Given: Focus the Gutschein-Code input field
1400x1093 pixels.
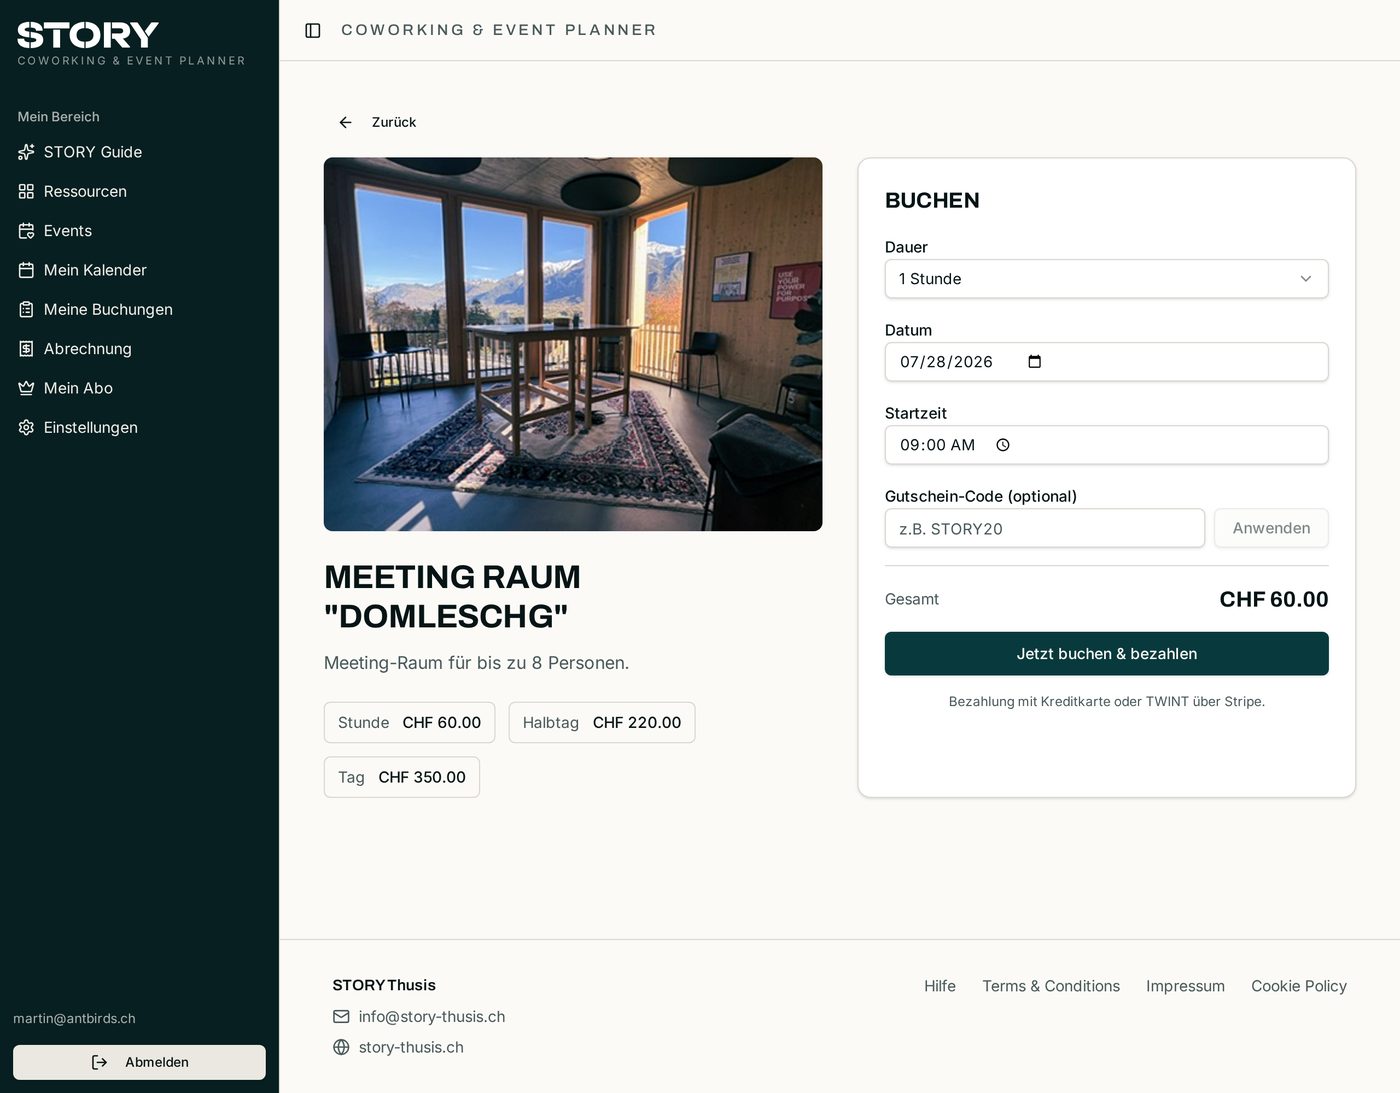Looking at the screenshot, I should click(1044, 528).
